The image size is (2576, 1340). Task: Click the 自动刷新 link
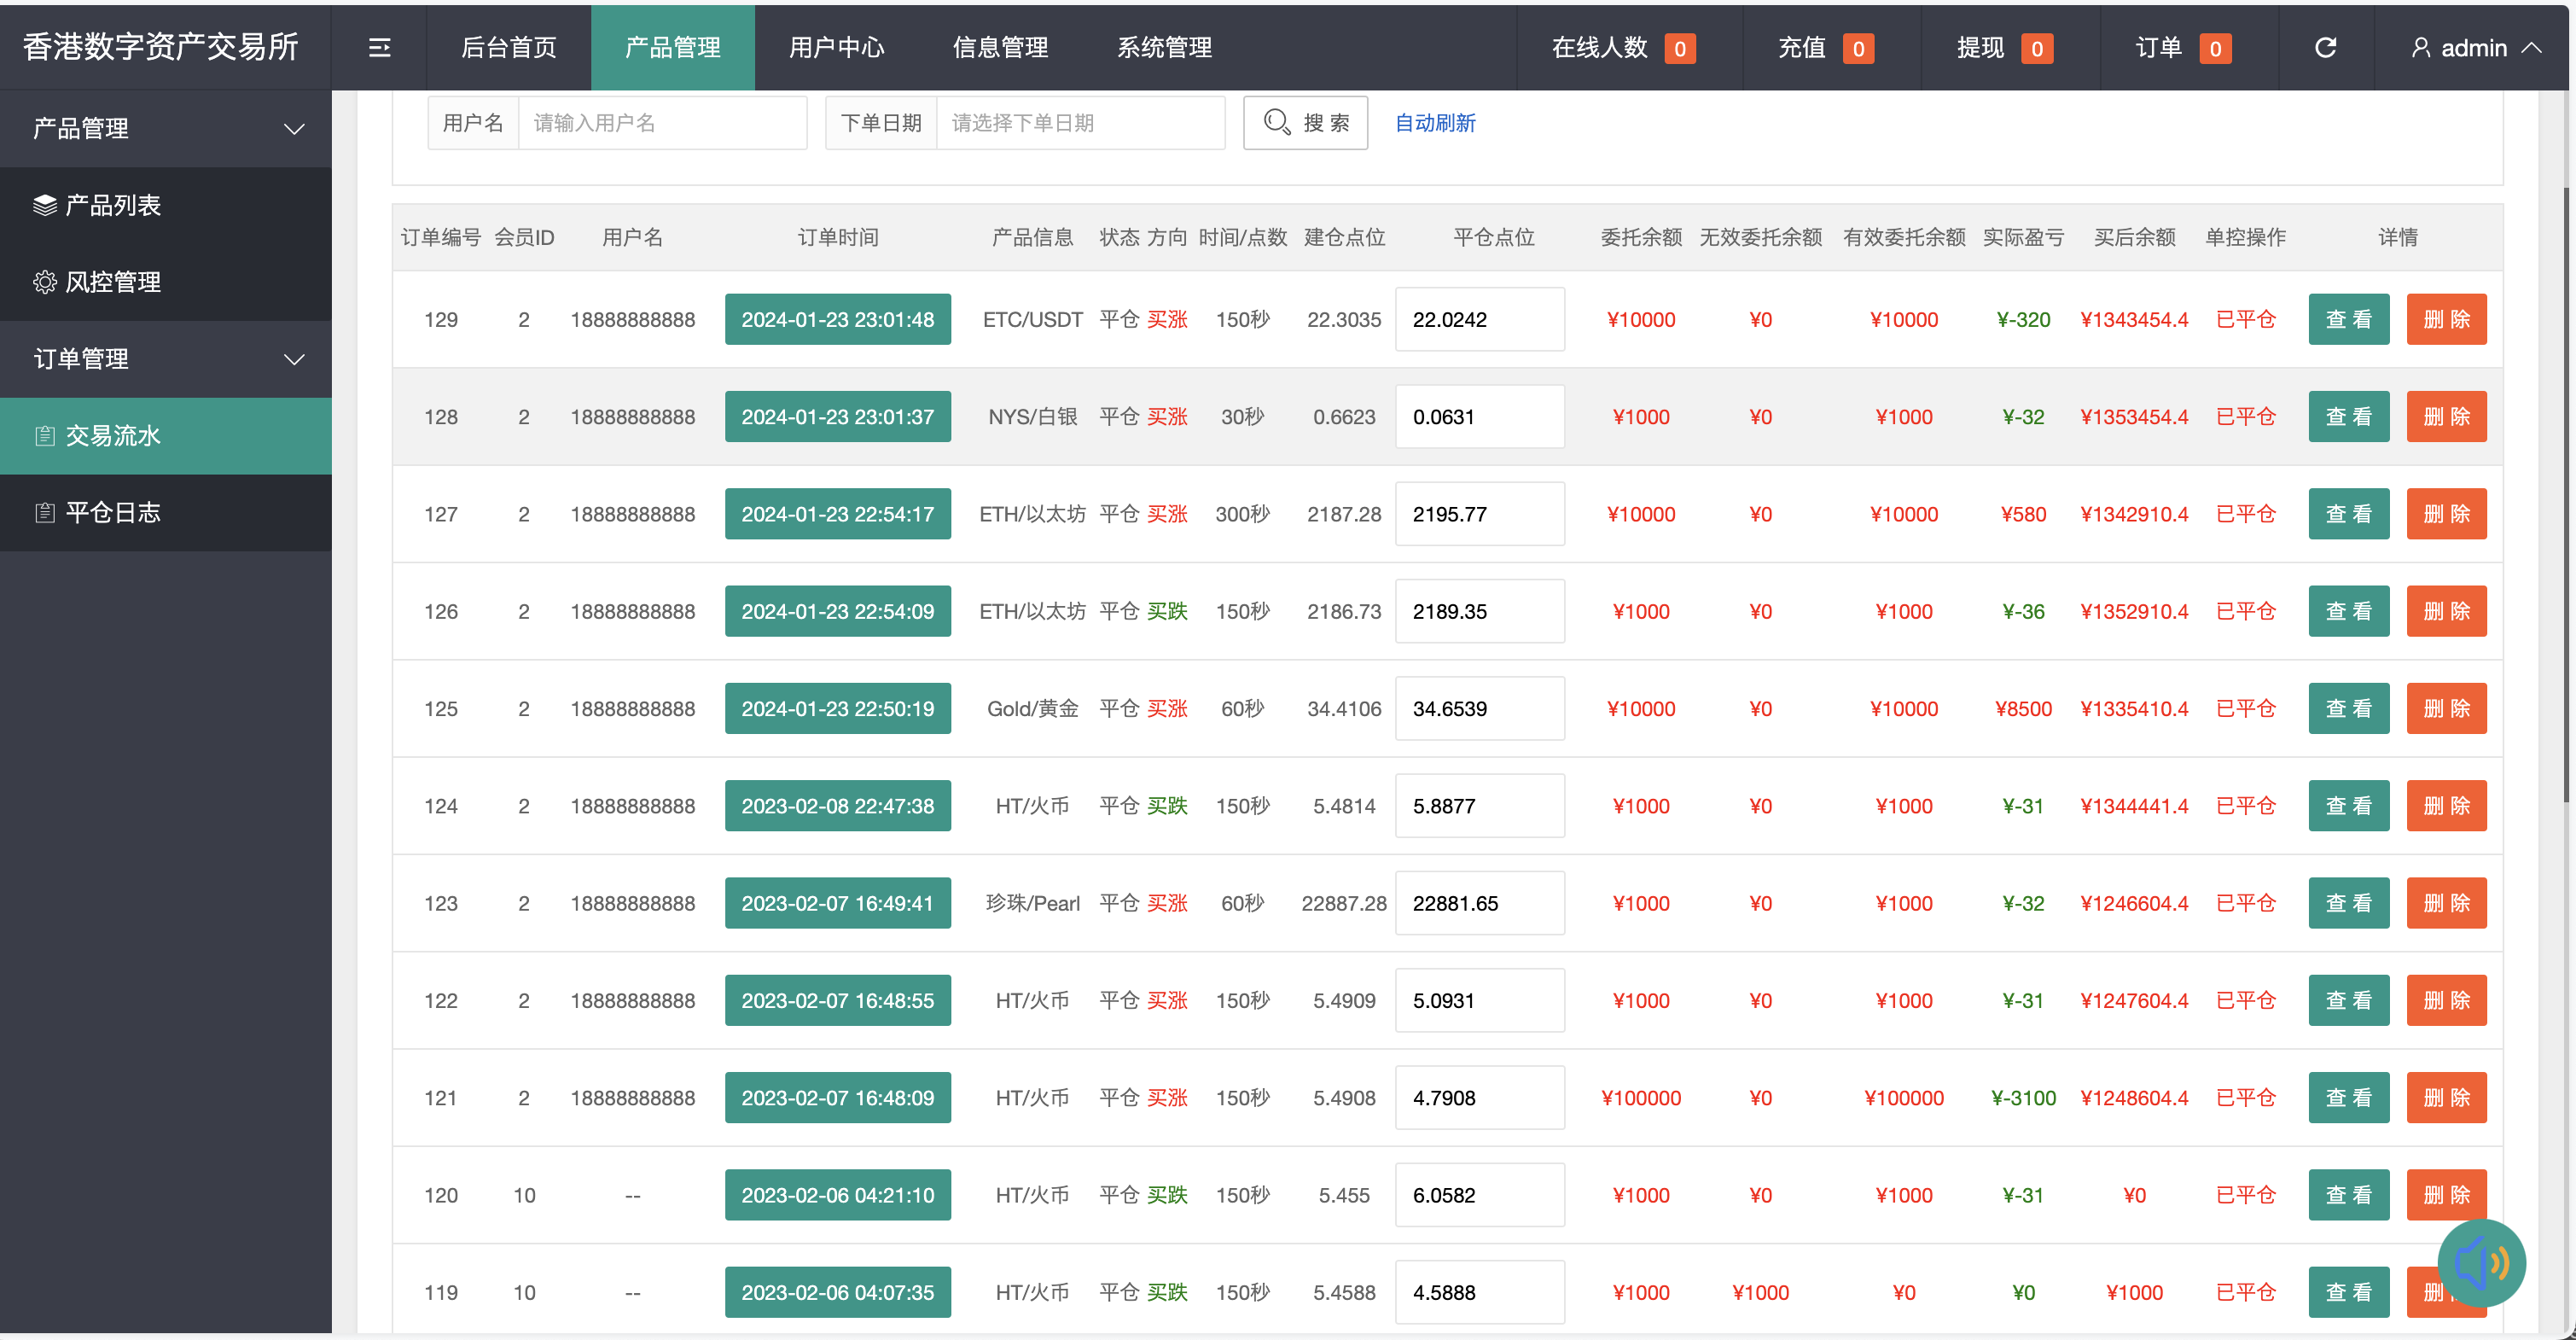(1434, 122)
